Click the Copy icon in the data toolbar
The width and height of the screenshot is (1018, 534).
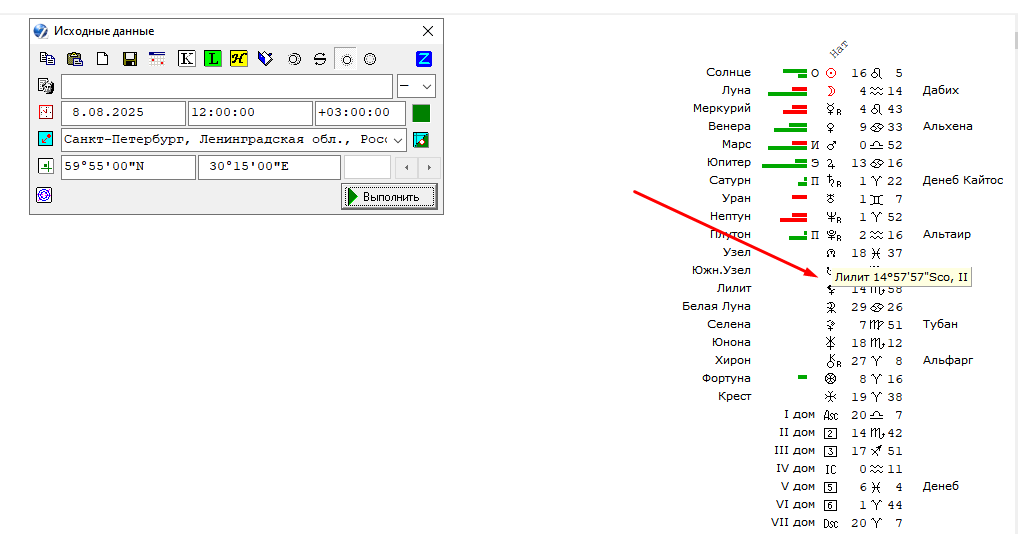tap(47, 59)
